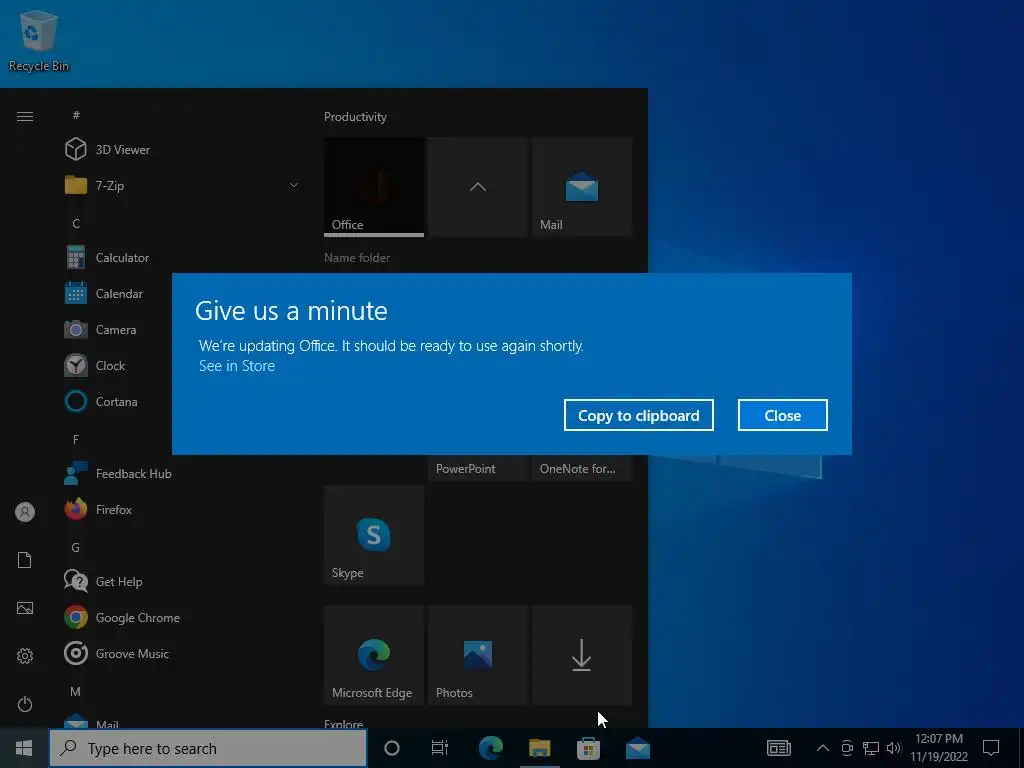
Task: Open Cortana circle on taskbar
Action: tap(392, 748)
